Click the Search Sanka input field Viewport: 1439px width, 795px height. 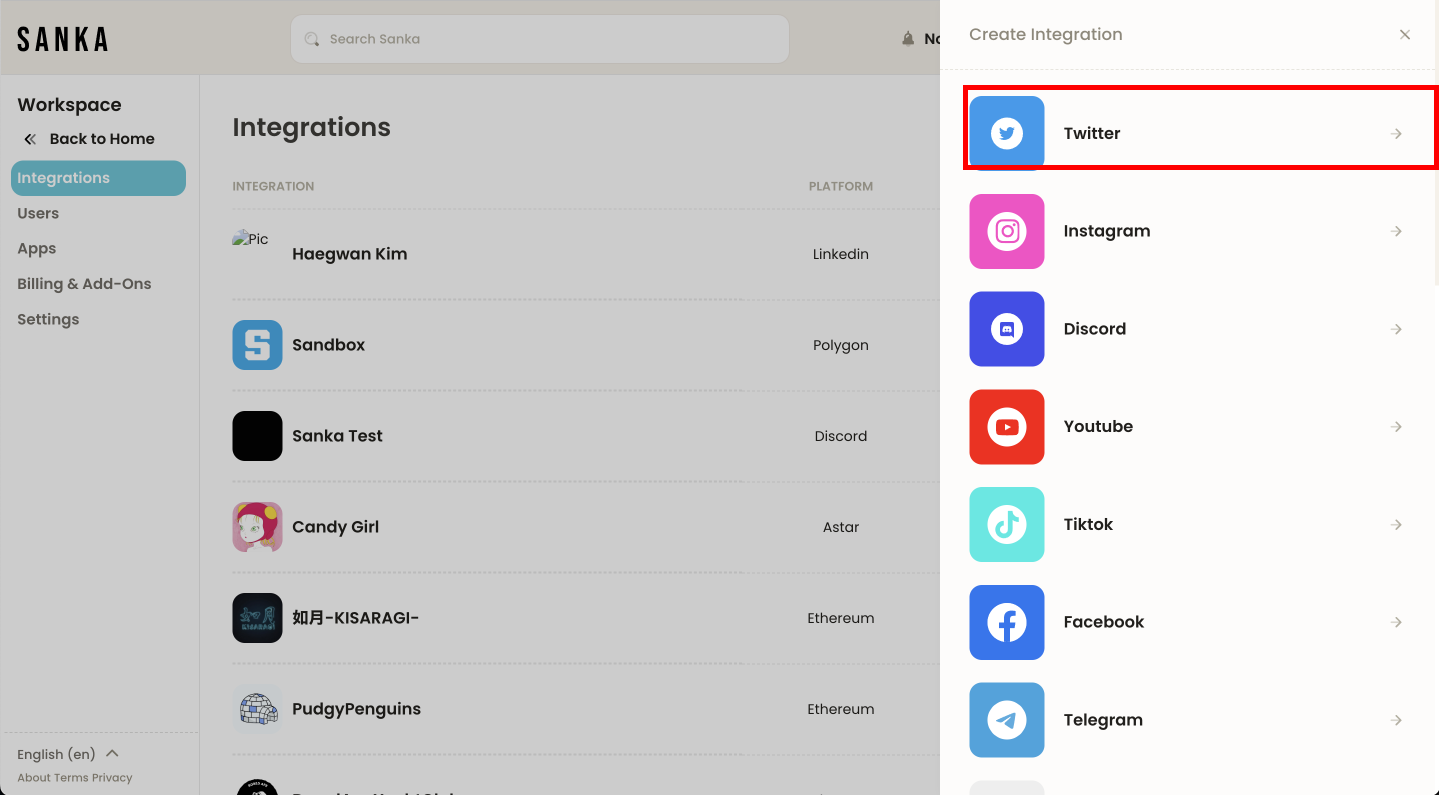point(540,39)
